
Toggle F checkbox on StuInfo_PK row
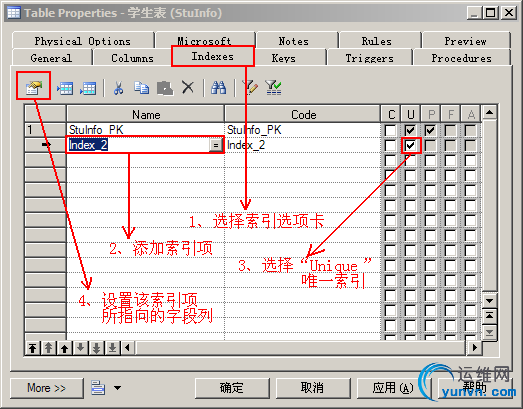pos(451,130)
